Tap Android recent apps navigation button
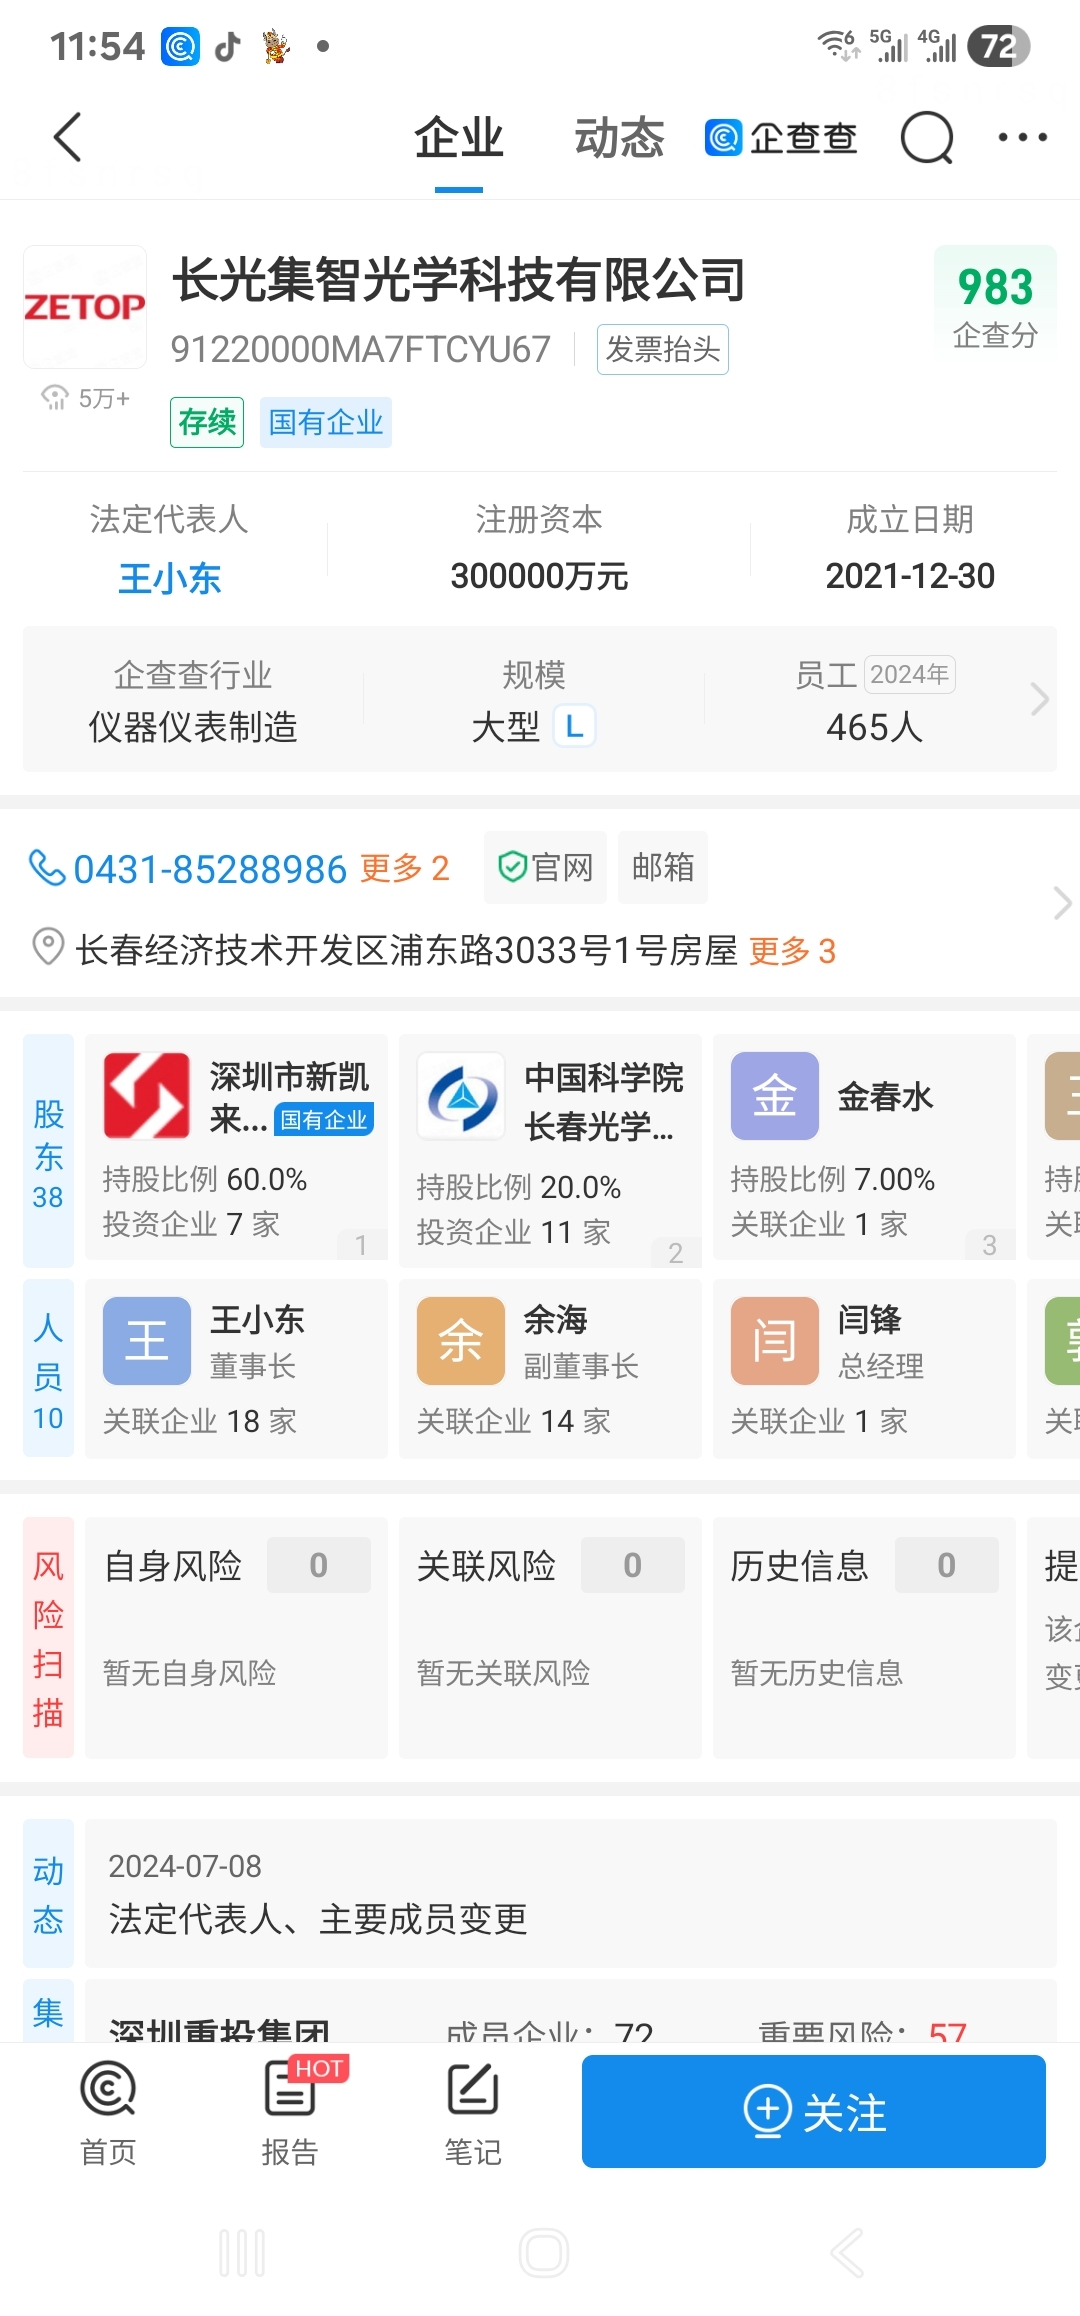This screenshot has width=1080, height=2316. tap(242, 2253)
